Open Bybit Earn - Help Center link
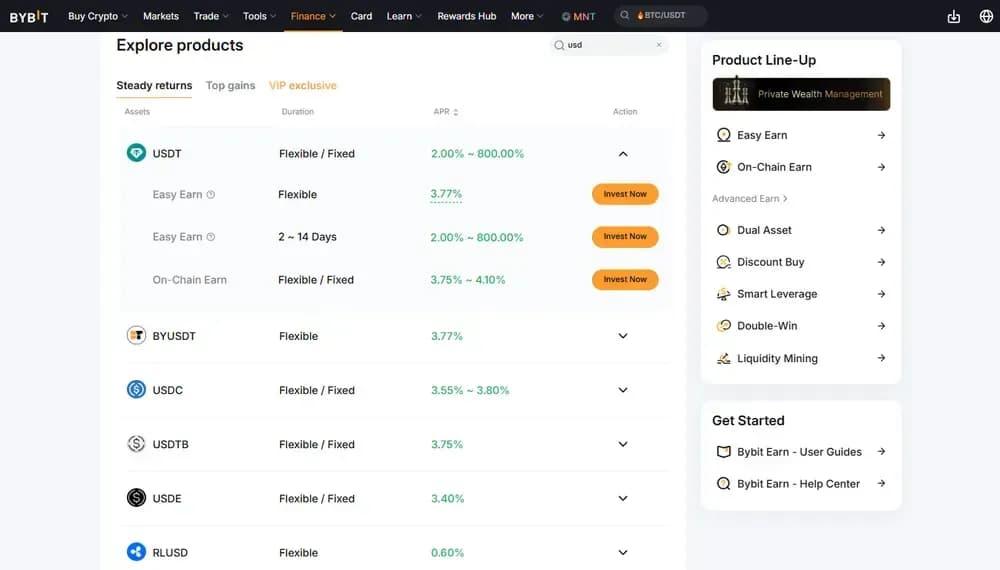Viewport: 1000px width, 570px height. 798,484
